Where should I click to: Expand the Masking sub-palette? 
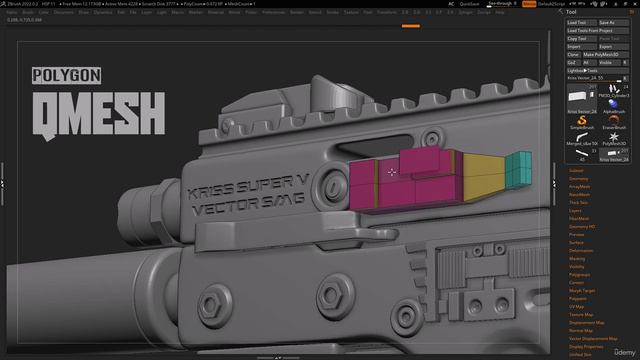click(577, 259)
